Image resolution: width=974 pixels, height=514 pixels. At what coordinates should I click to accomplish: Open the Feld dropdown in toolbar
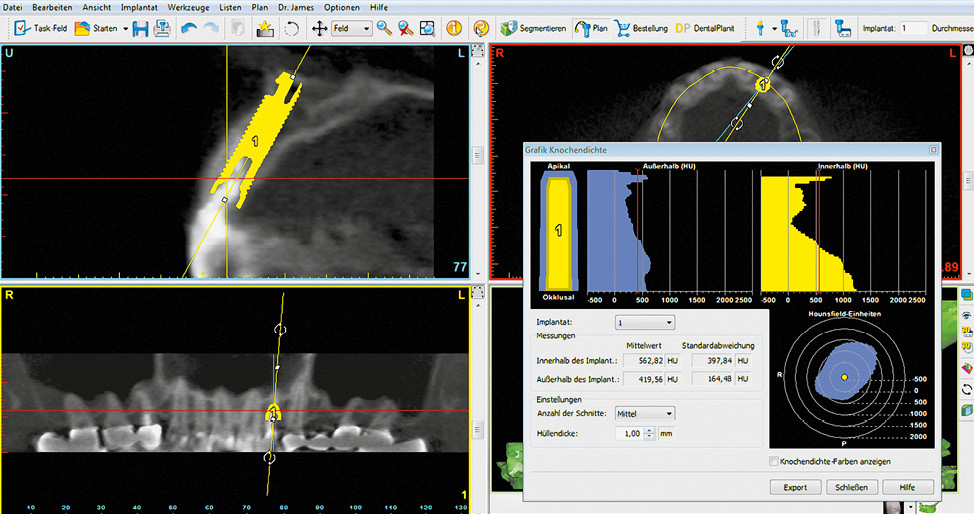[352, 29]
